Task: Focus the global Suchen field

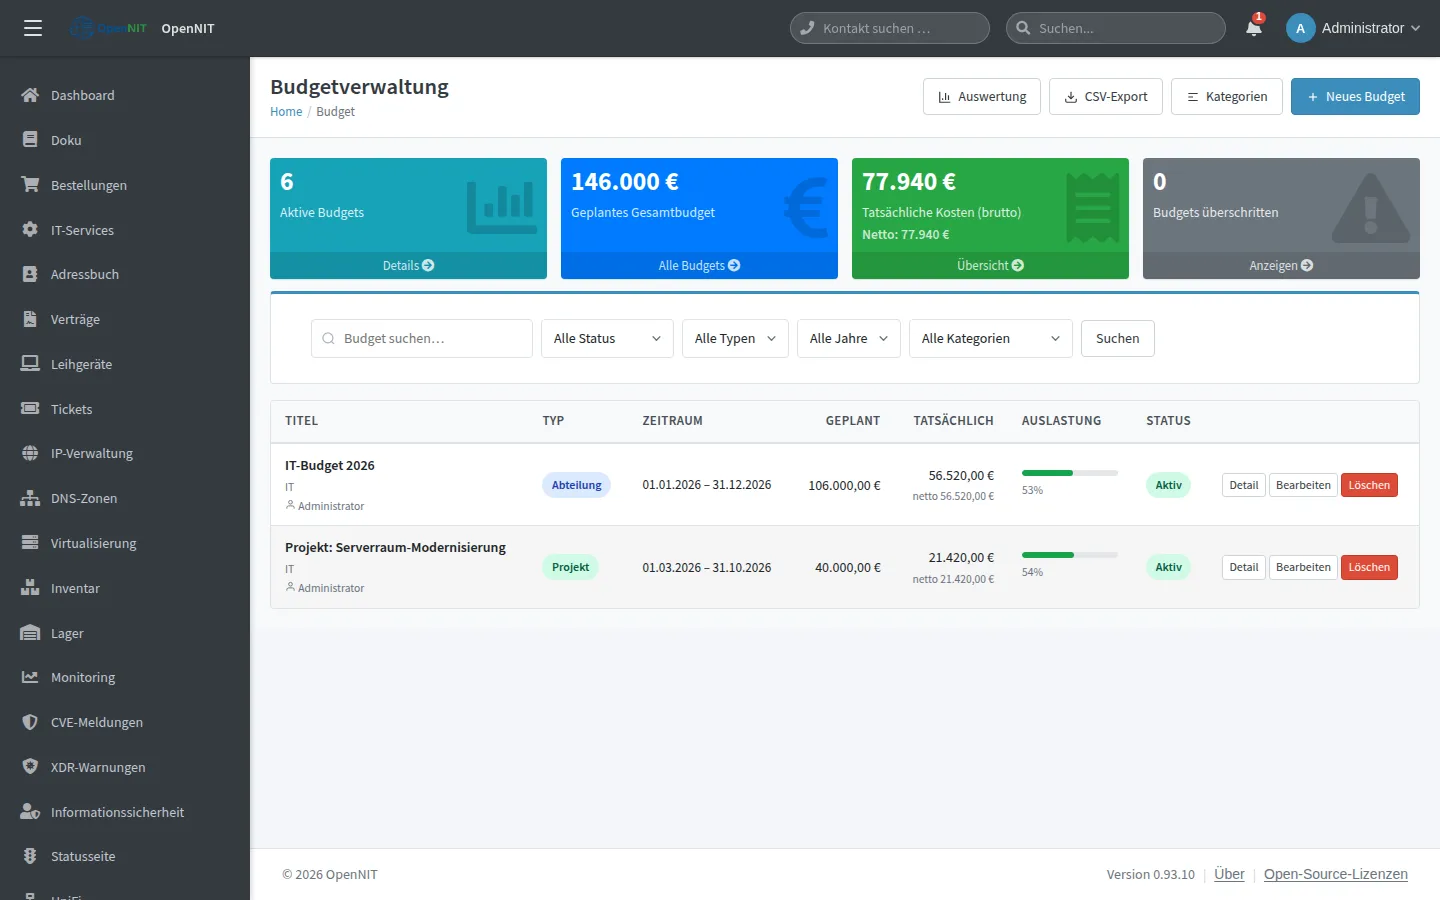Action: tap(1116, 28)
